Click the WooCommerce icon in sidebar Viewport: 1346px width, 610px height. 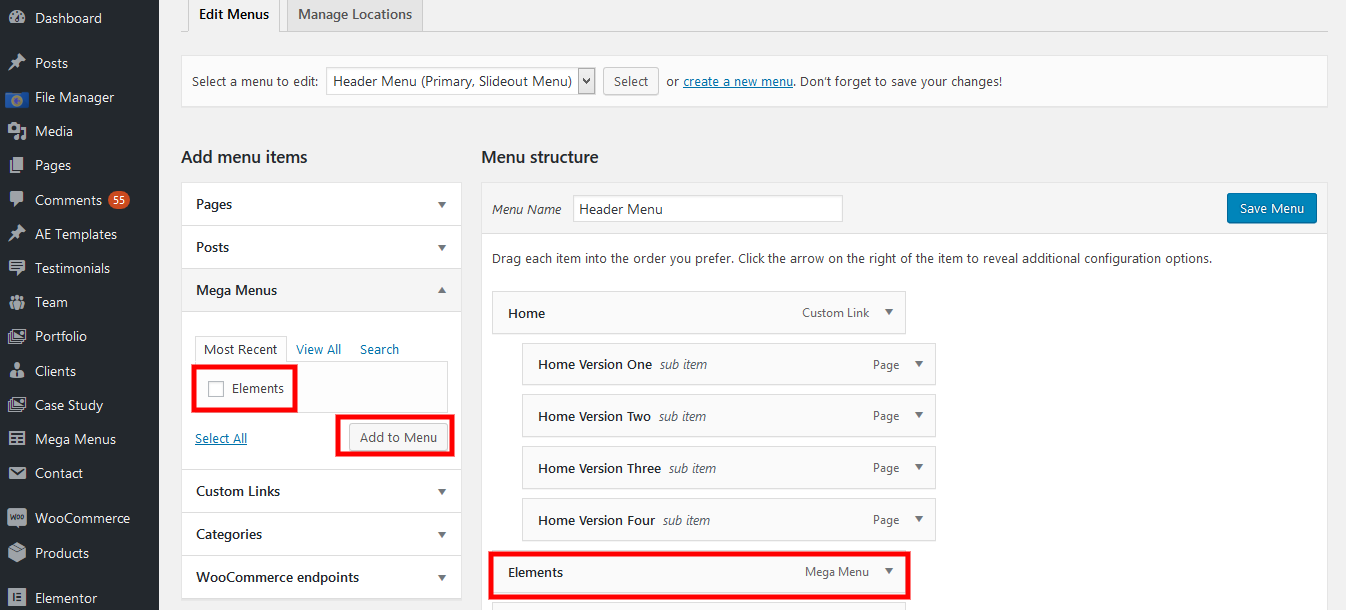click(x=16, y=518)
